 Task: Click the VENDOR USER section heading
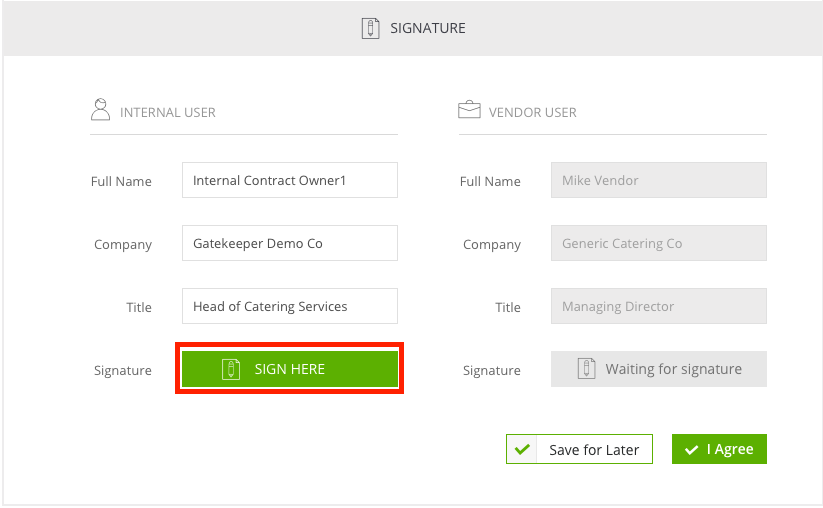coord(533,112)
